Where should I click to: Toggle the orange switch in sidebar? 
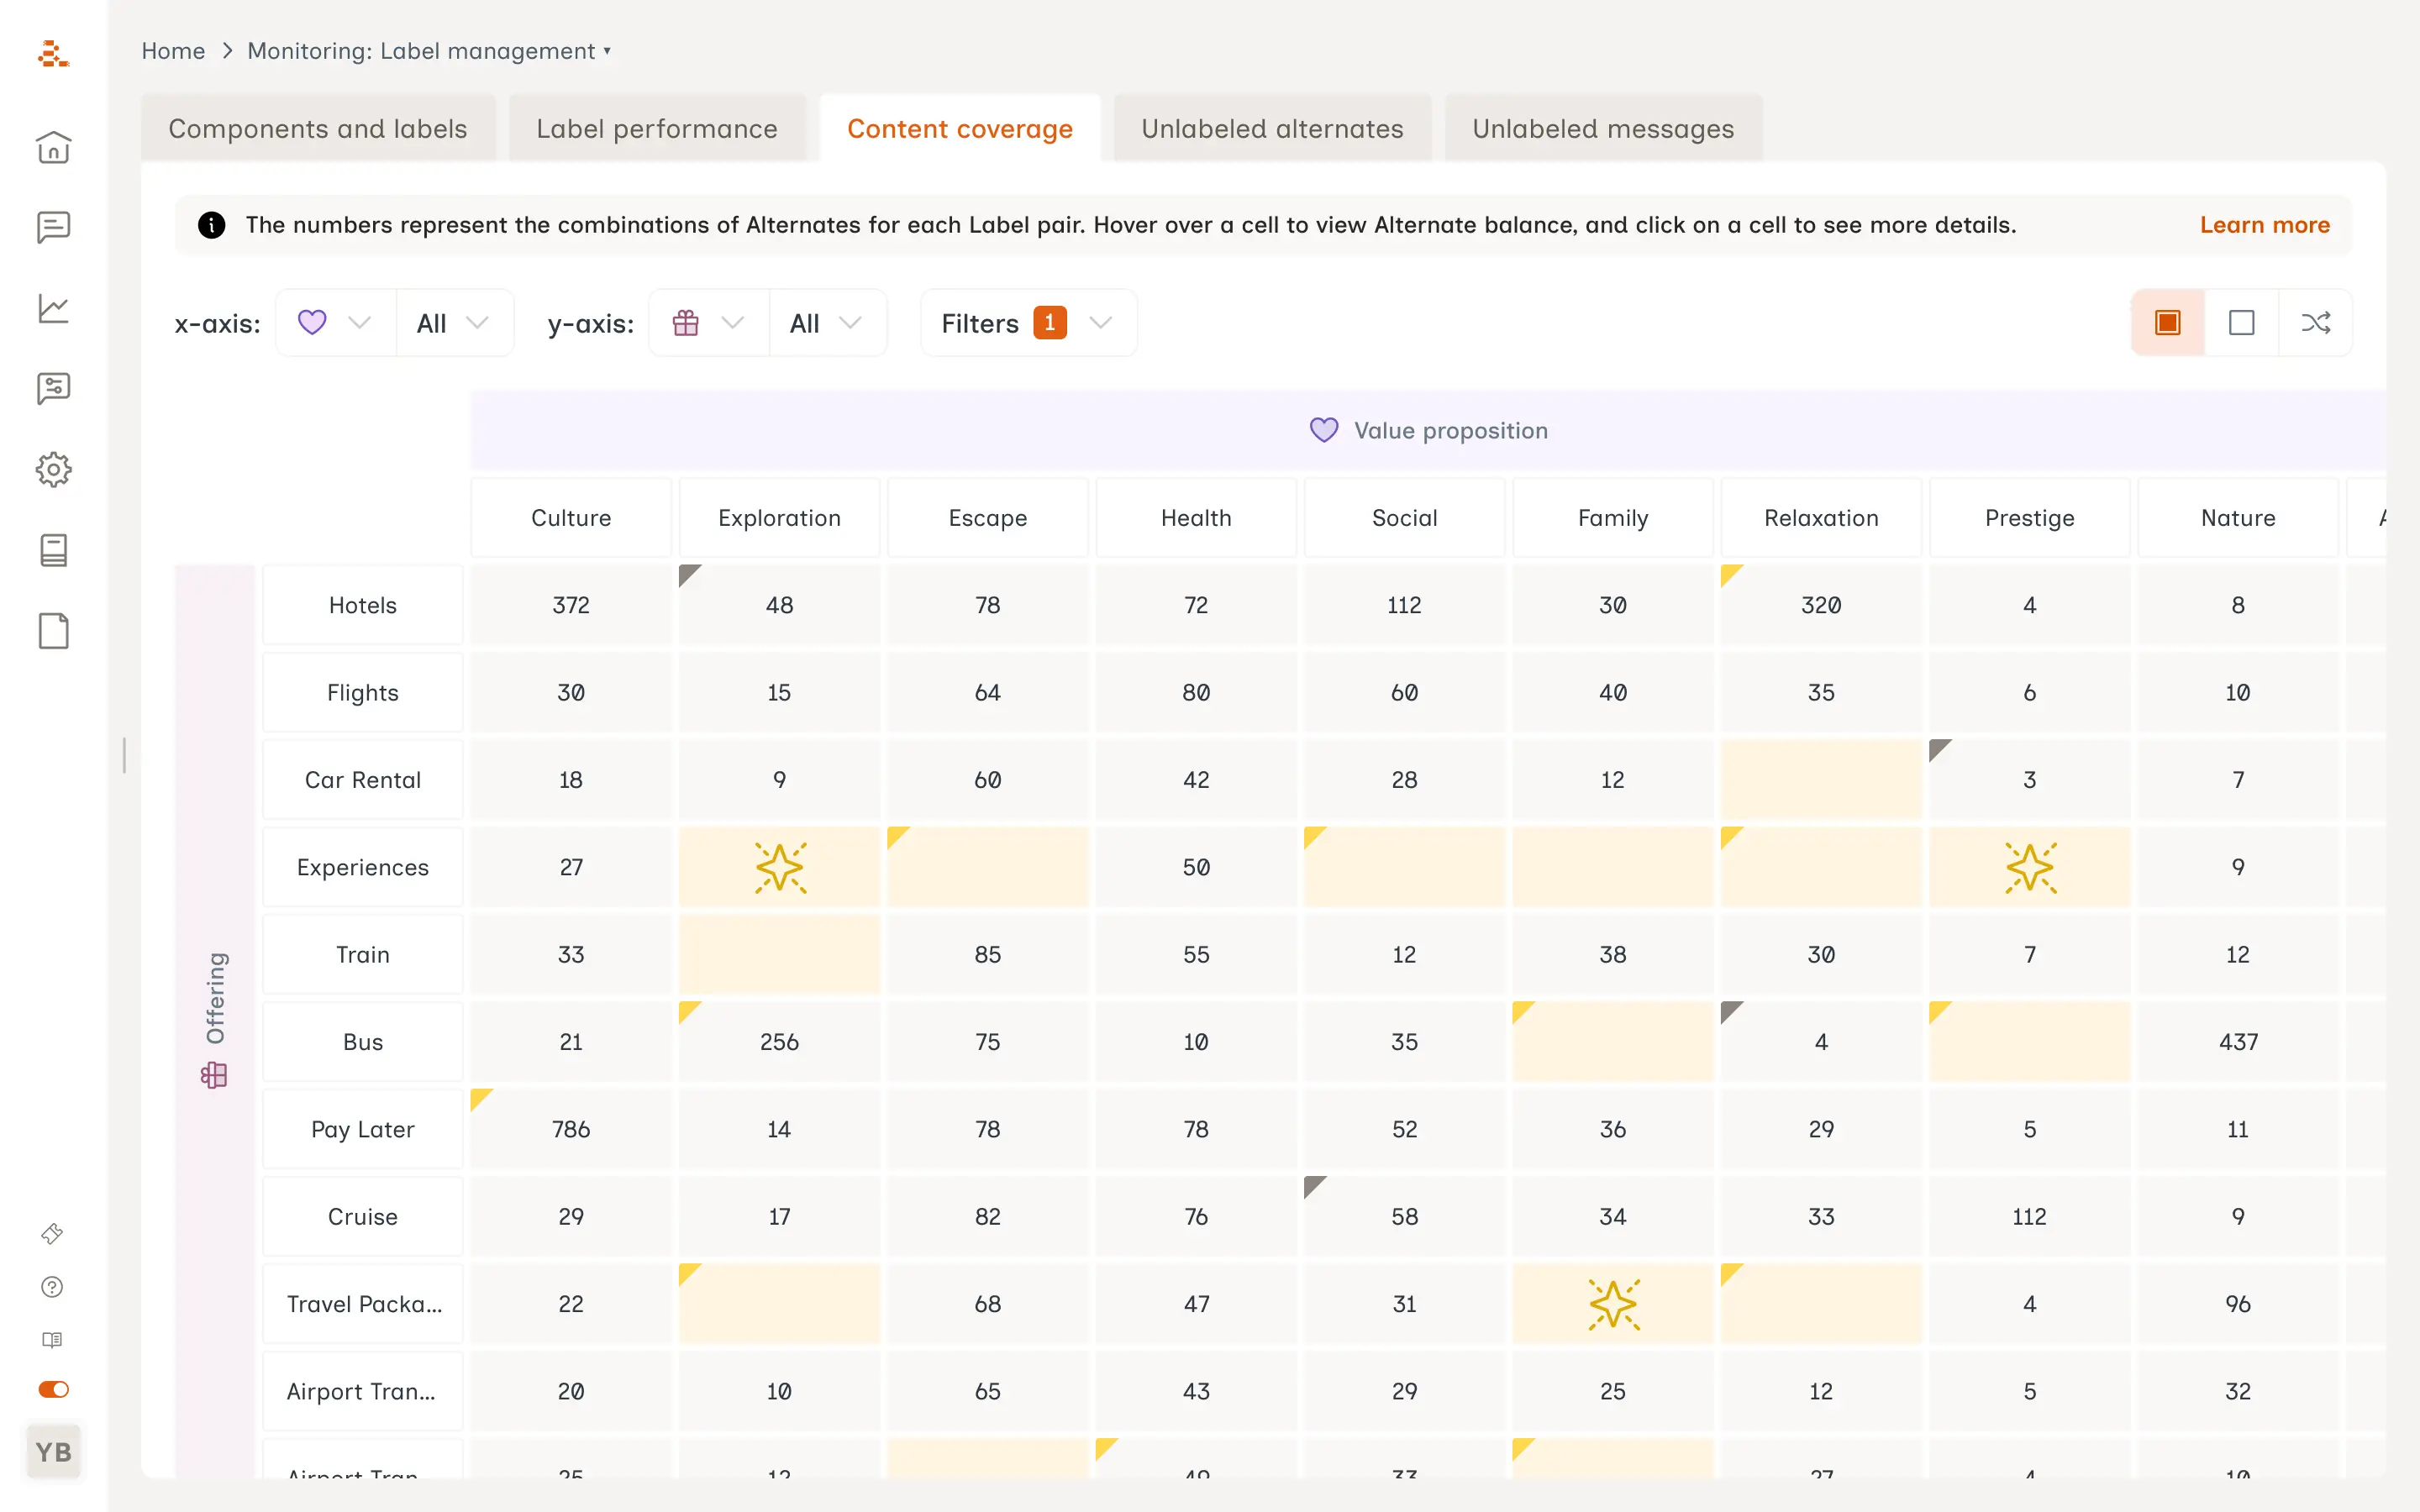pyautogui.click(x=53, y=1389)
